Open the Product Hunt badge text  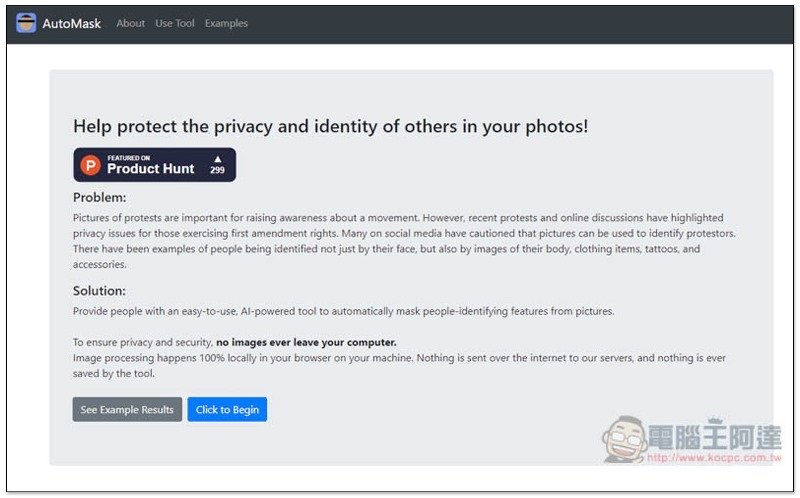point(150,169)
